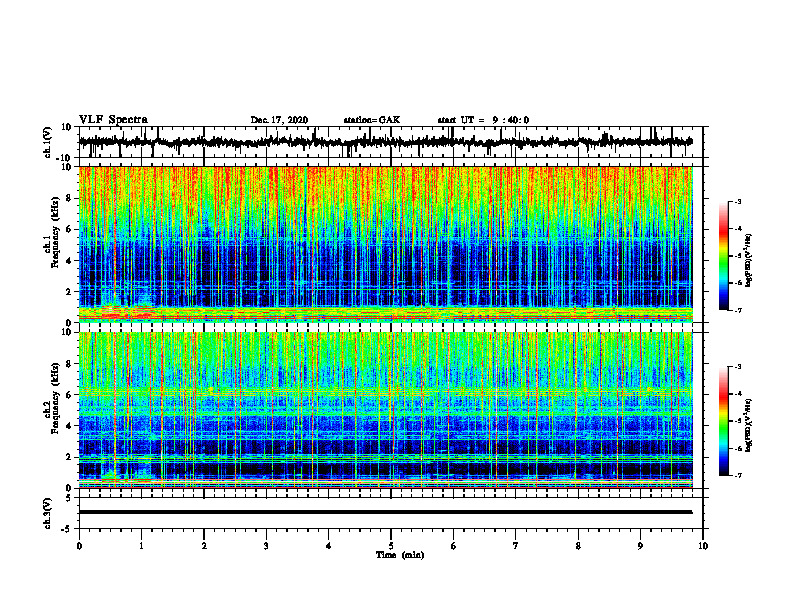The width and height of the screenshot is (792, 612).
Task: Click the "ch.3(V)" axis label
Action: (x=48, y=513)
